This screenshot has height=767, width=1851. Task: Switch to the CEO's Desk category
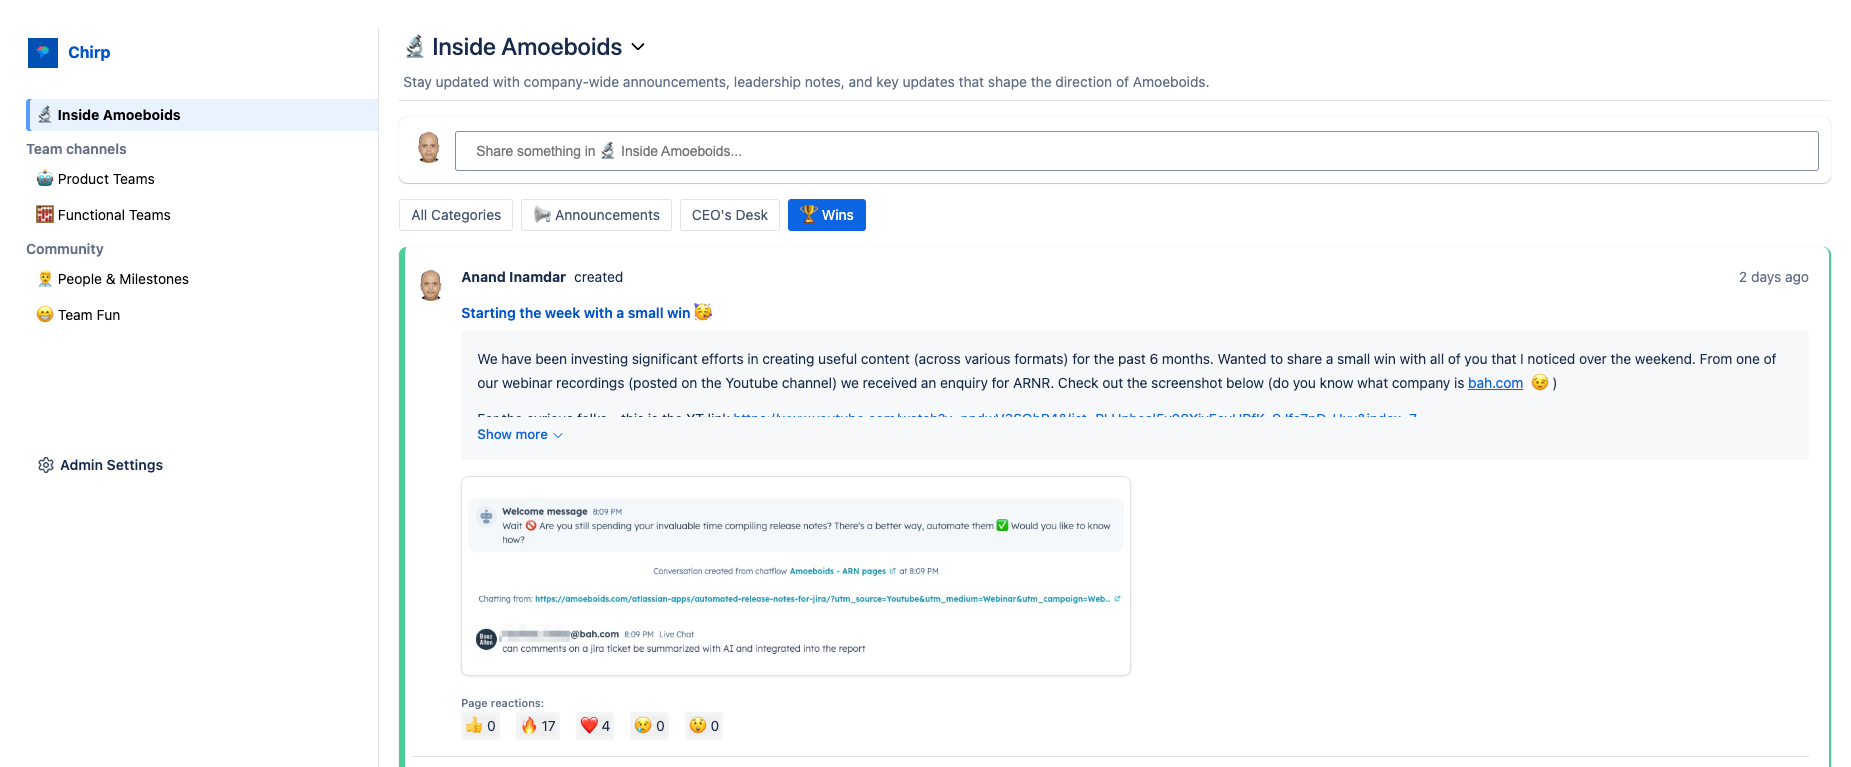pyautogui.click(x=730, y=215)
